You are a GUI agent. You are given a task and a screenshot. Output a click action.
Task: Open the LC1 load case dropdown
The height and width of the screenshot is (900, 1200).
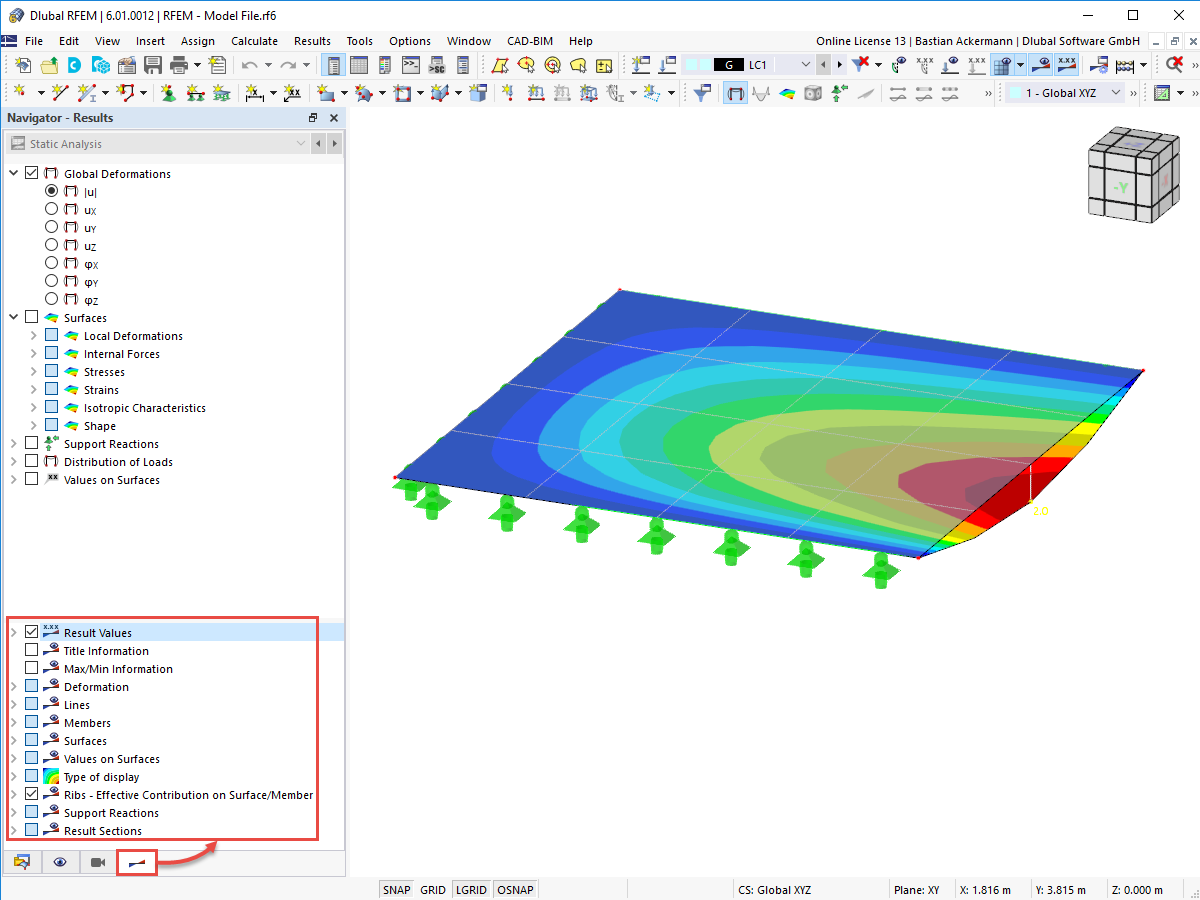point(806,65)
